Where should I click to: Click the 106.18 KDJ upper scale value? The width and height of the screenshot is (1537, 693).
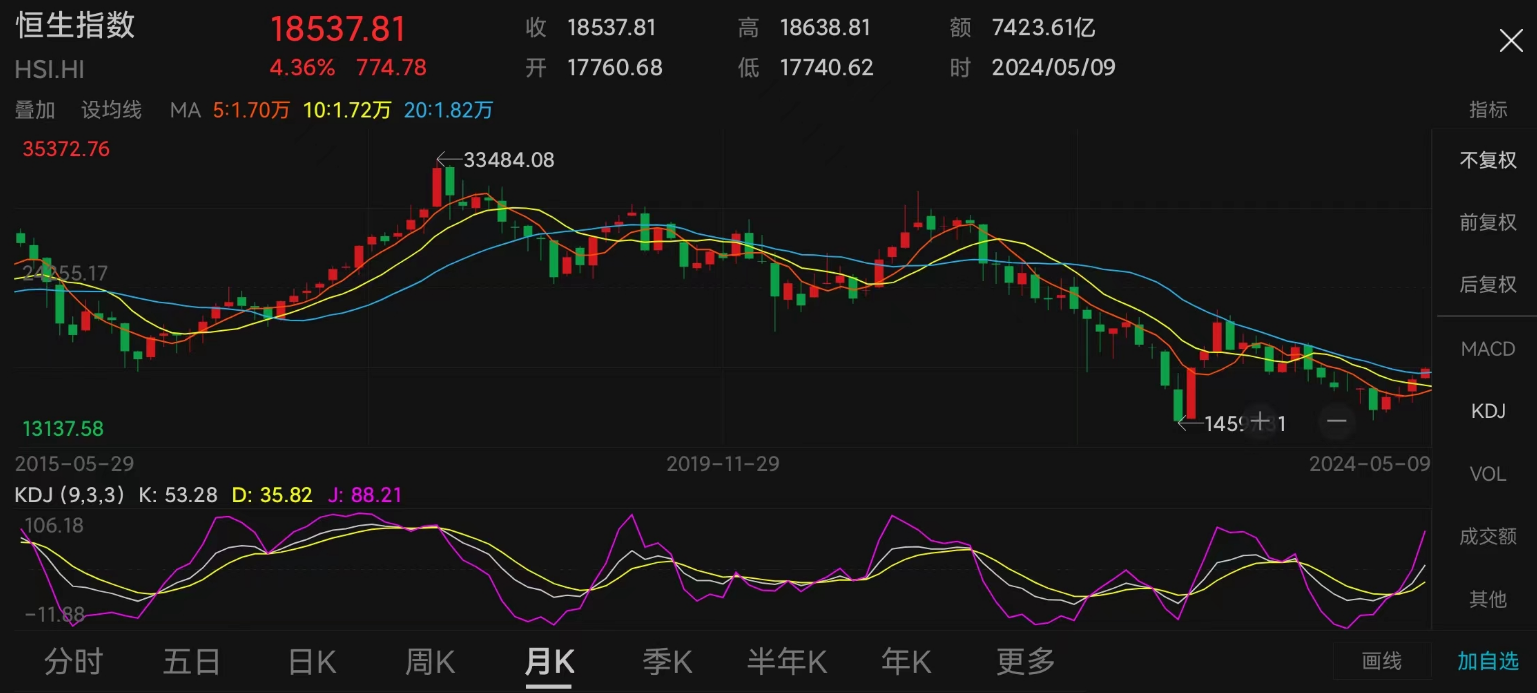click(x=55, y=526)
